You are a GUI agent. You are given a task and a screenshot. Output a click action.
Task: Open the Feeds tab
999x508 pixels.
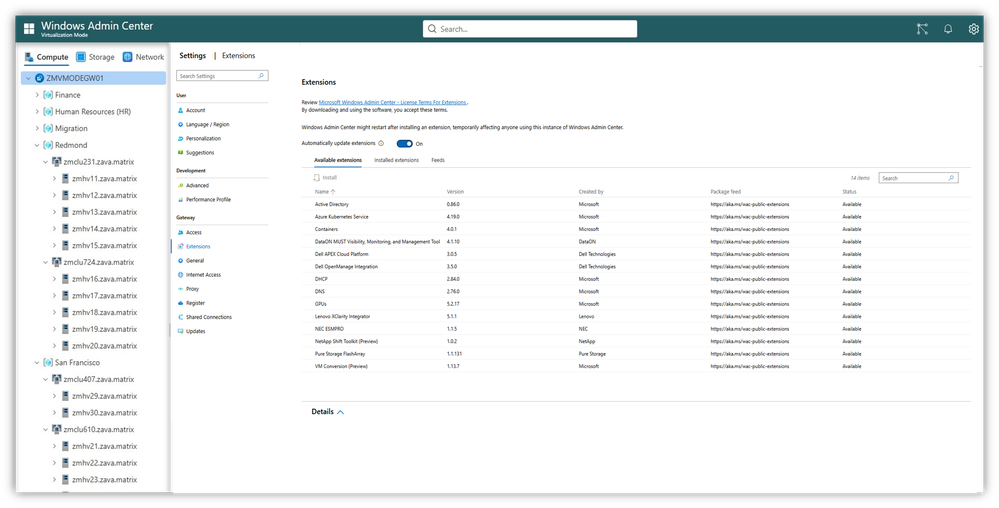click(x=438, y=160)
